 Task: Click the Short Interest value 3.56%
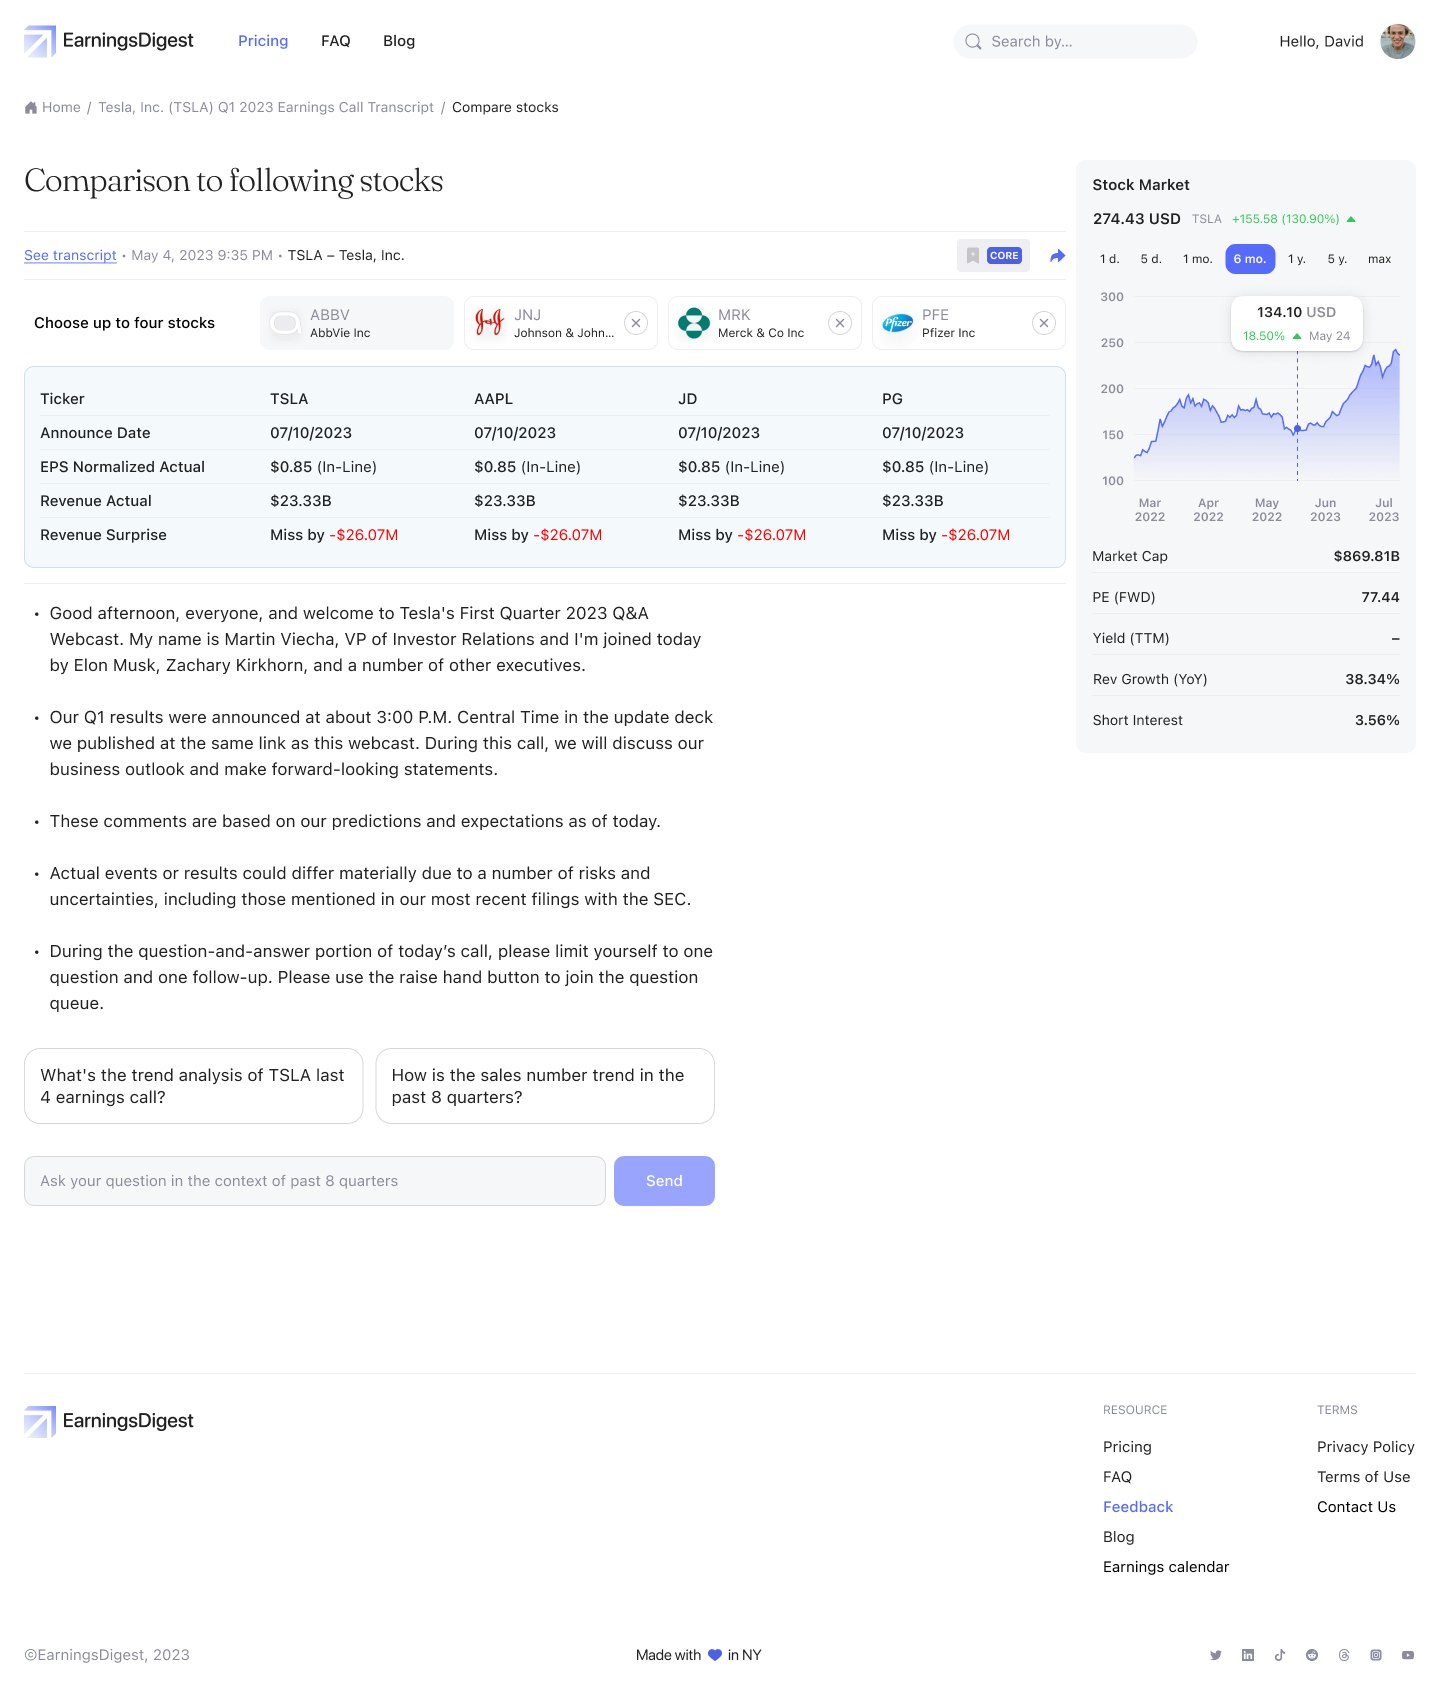pos(1377,720)
